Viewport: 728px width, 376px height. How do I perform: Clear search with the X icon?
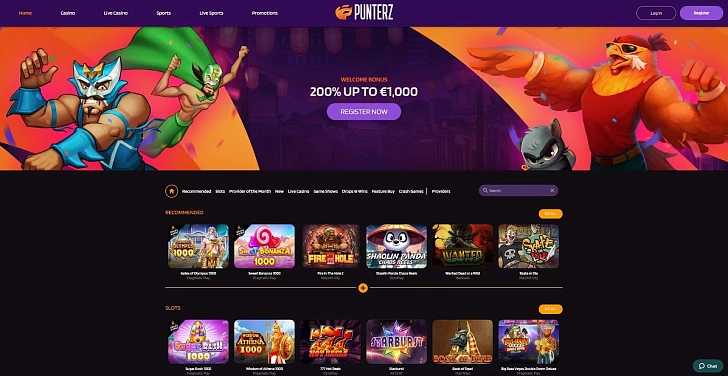coord(552,190)
